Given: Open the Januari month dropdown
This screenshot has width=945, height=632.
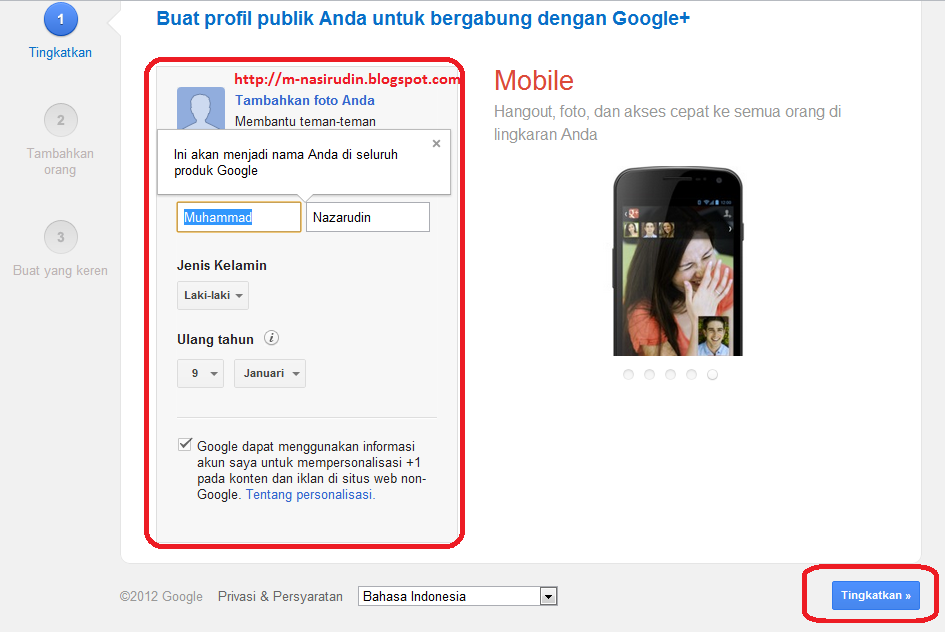Looking at the screenshot, I should (270, 374).
